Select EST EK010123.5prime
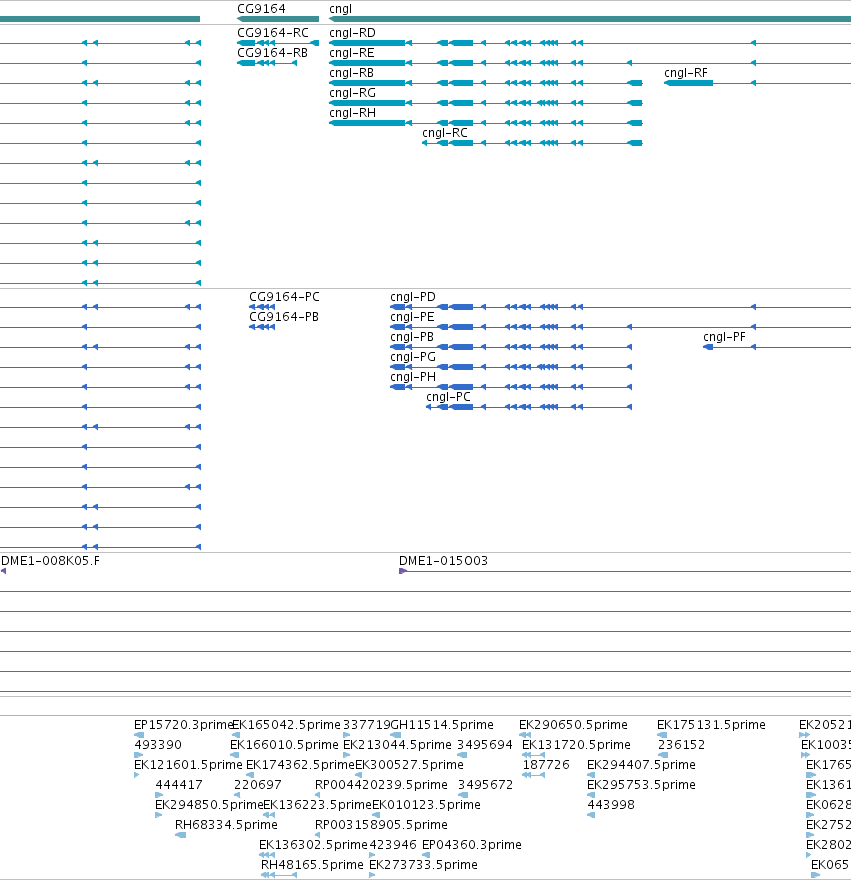Image resolution: width=851 pixels, height=880 pixels. tap(427, 805)
